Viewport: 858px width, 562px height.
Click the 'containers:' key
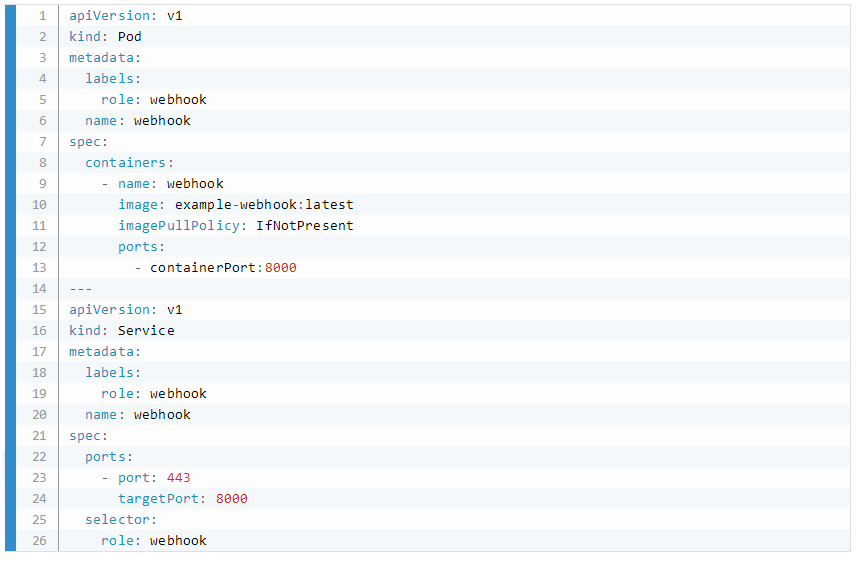(x=129, y=163)
